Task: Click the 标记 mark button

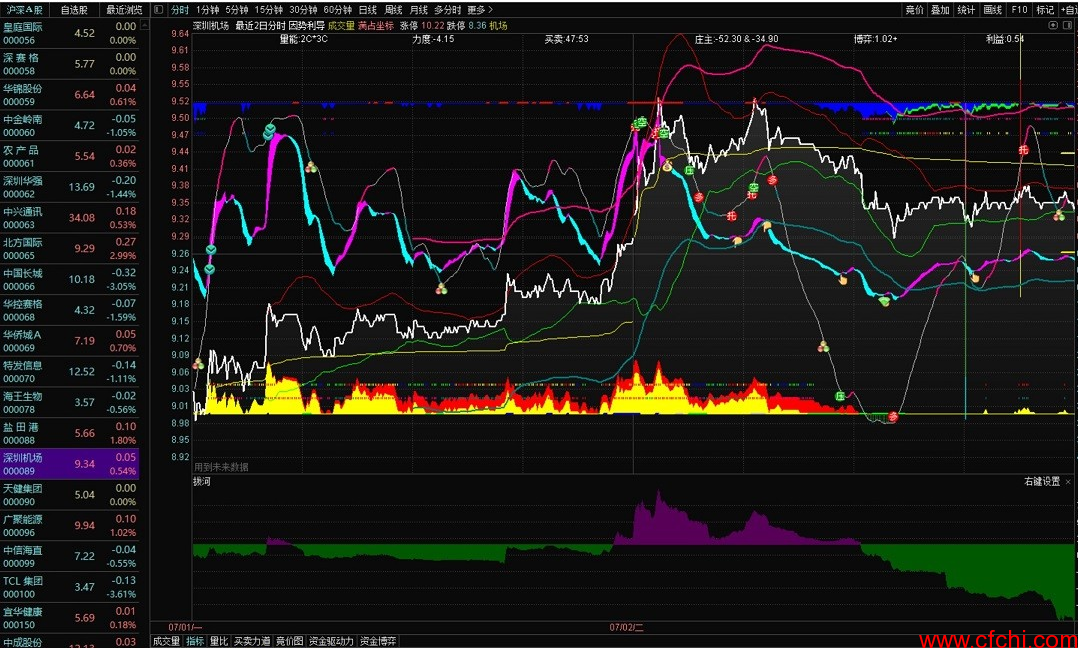Action: (1045, 10)
